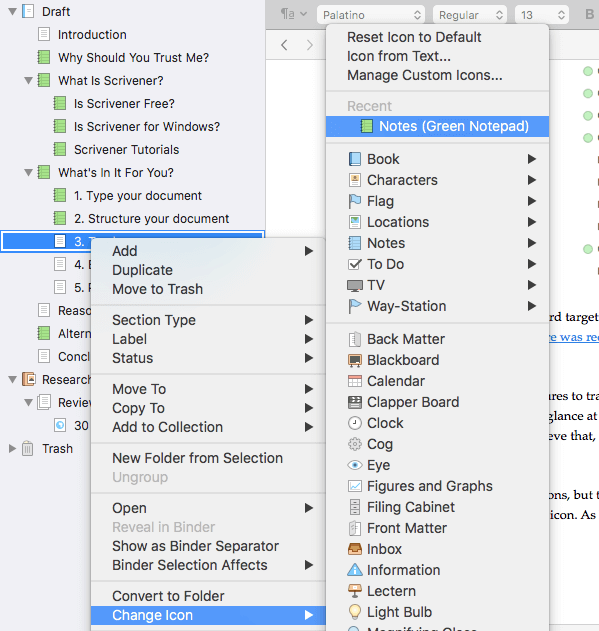
Task: Click Manage Custom Icons...
Action: pos(437,75)
